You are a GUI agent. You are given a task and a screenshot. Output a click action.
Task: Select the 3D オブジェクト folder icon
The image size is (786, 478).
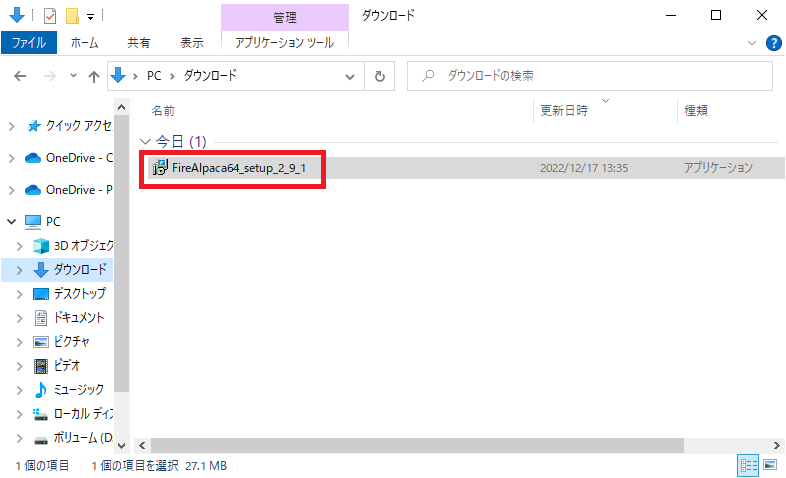41,246
